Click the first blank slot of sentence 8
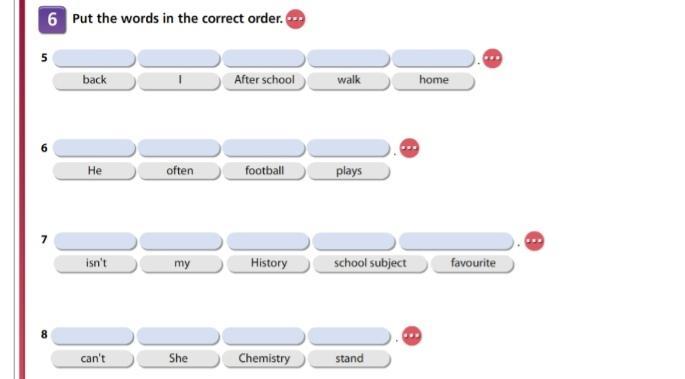685x379 pixels. [x=93, y=336]
